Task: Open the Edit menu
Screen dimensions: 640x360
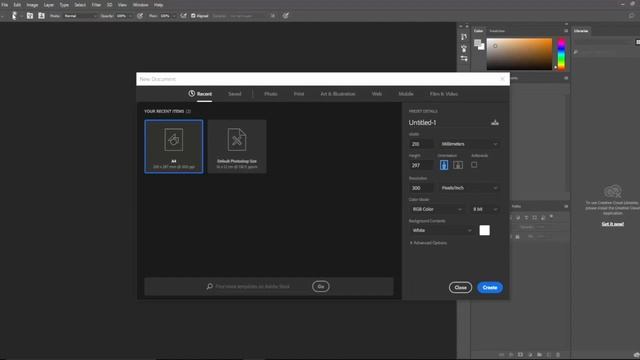Action: [x=17, y=5]
